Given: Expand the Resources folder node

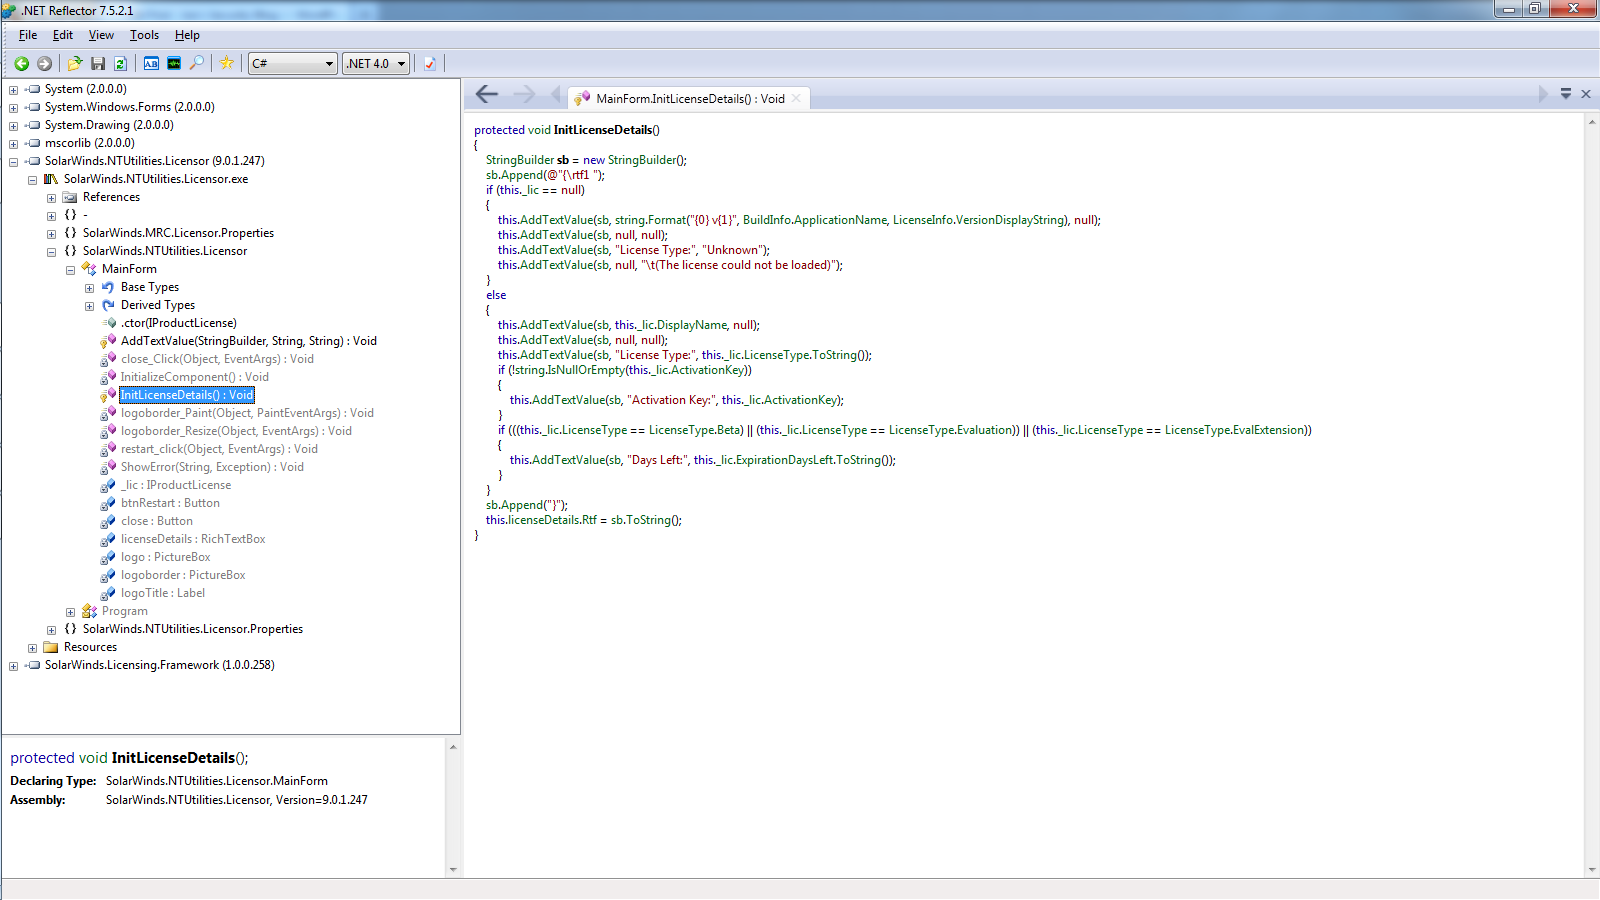Looking at the screenshot, I should (32, 648).
